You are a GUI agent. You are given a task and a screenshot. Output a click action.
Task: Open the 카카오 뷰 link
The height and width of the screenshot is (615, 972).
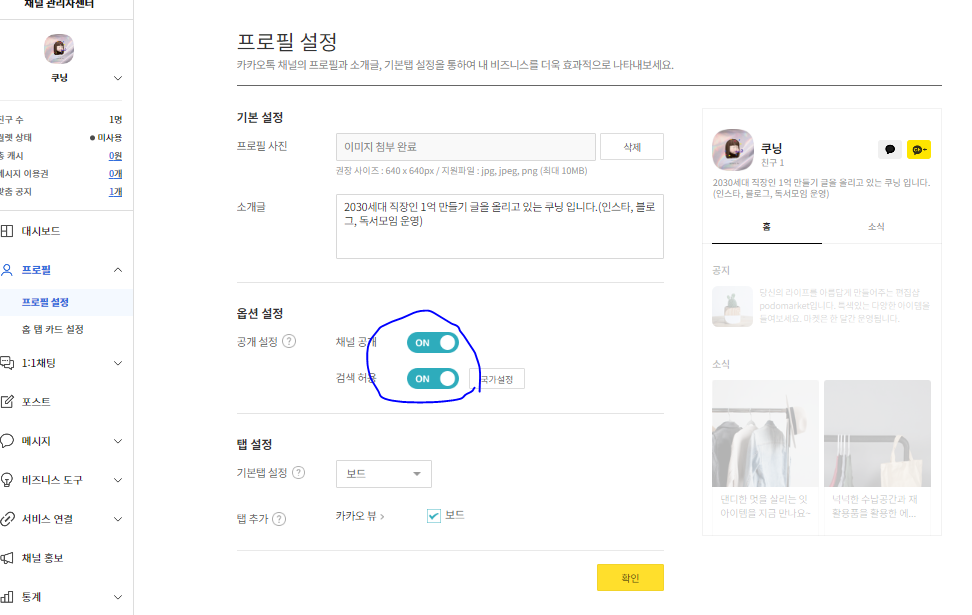pos(360,516)
